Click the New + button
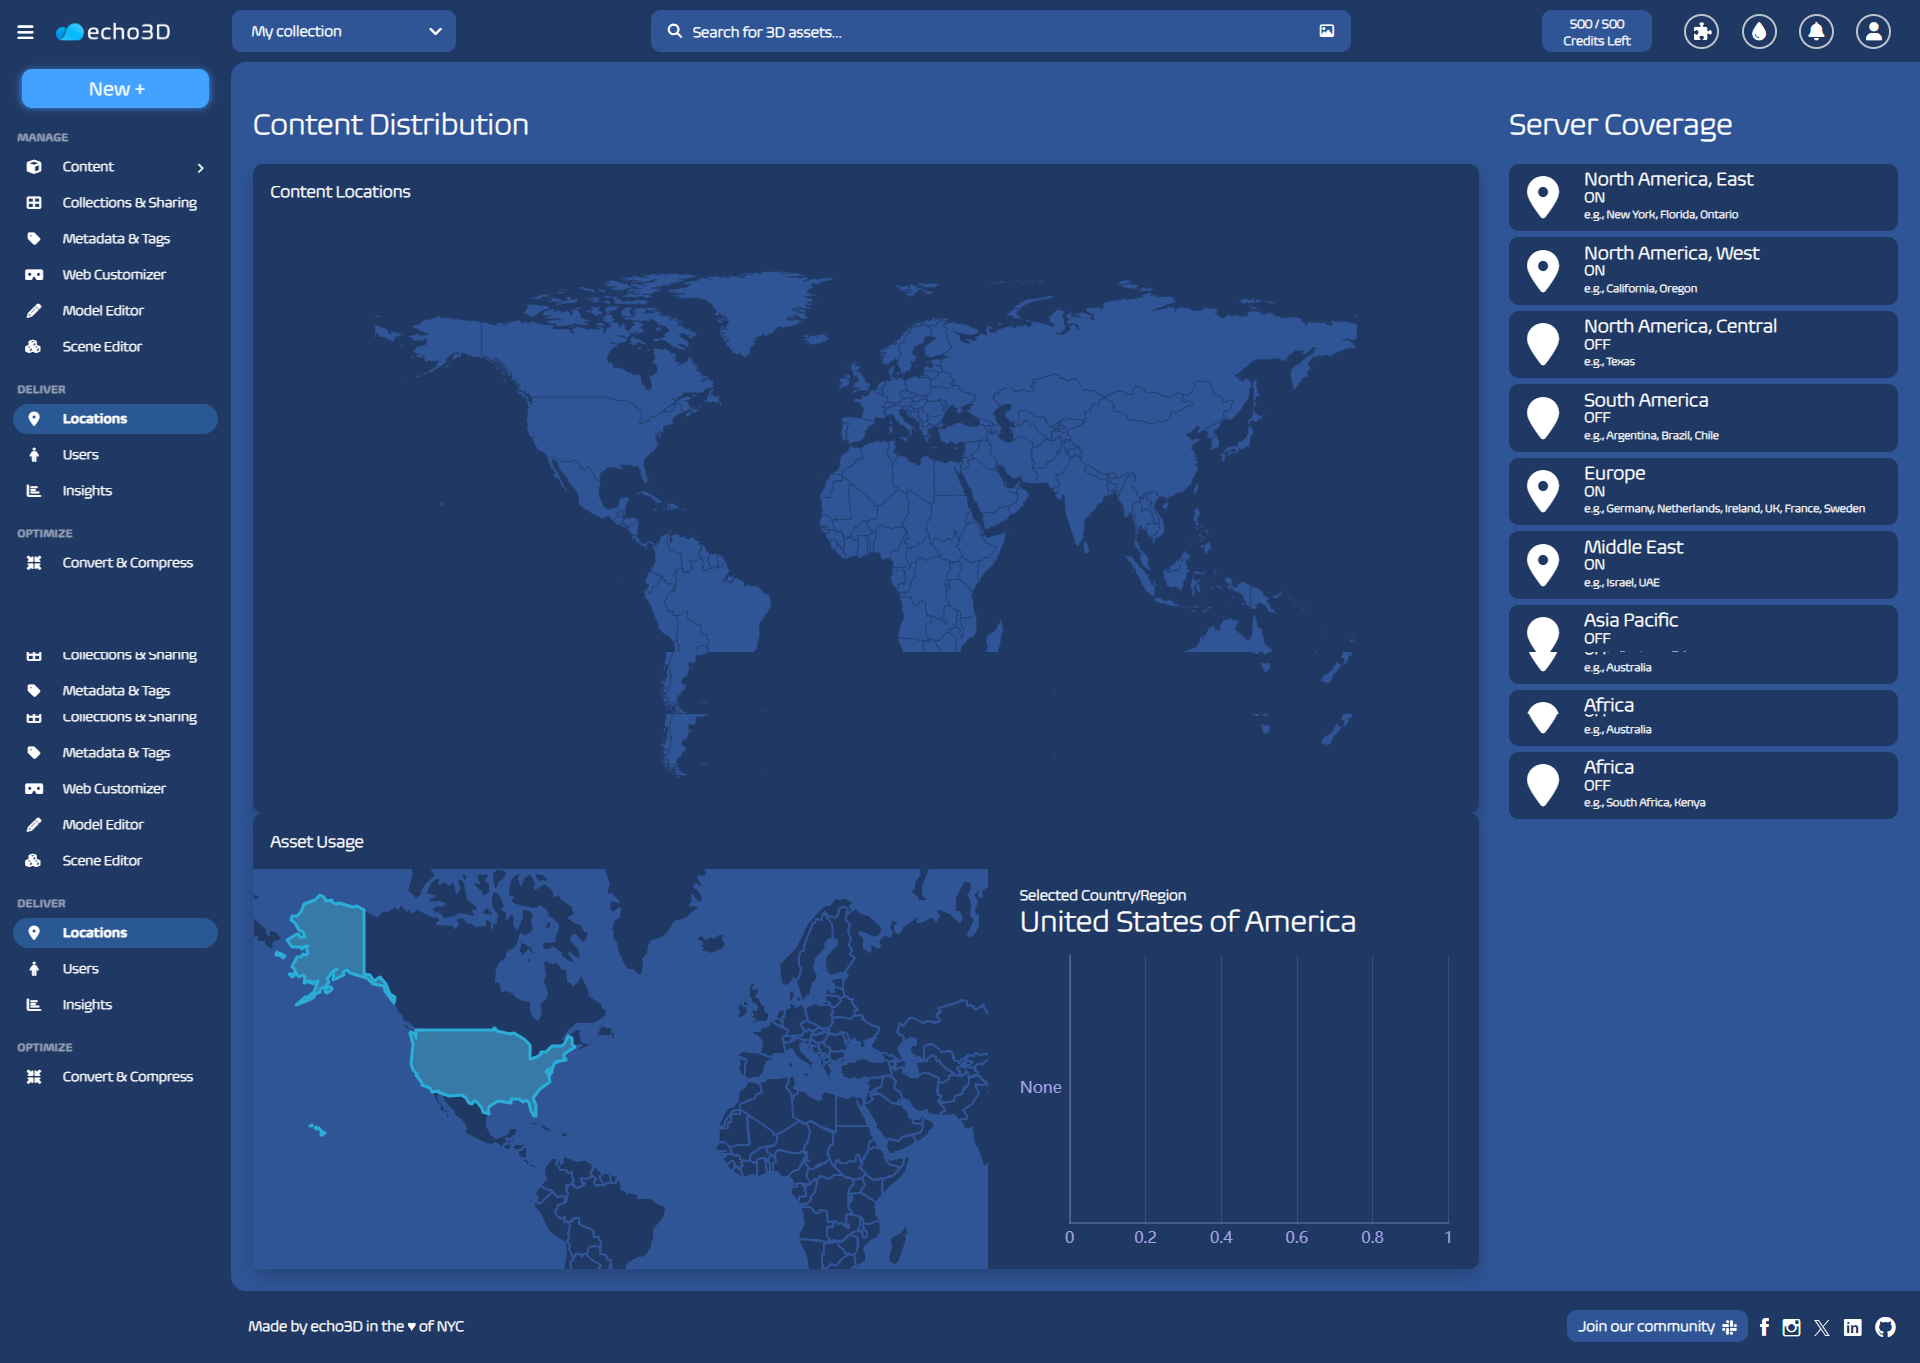This screenshot has width=1920, height=1363. point(116,89)
